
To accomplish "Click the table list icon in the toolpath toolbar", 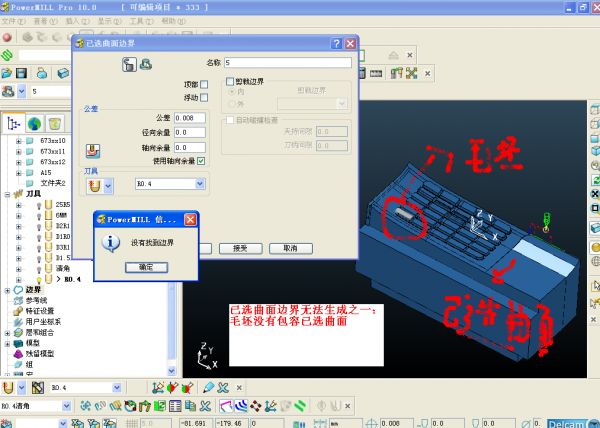I will (x=175, y=406).
